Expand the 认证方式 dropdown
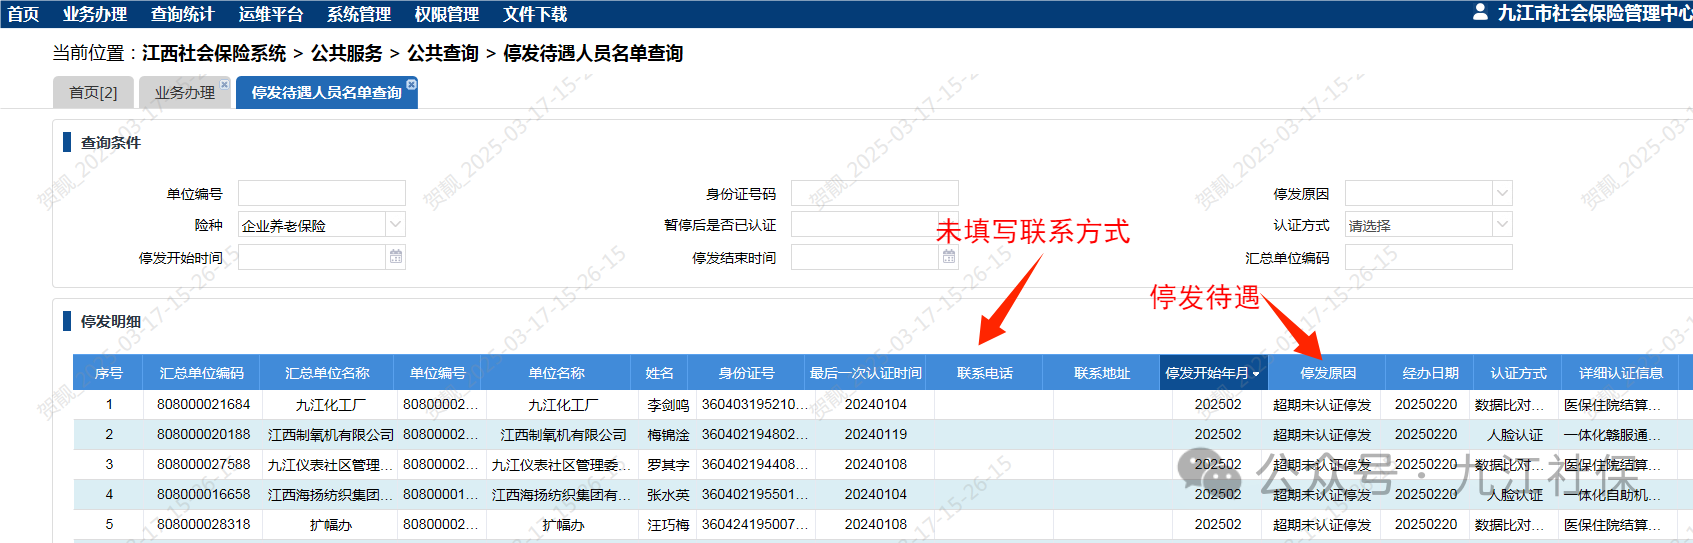The height and width of the screenshot is (543, 1693). [1501, 225]
